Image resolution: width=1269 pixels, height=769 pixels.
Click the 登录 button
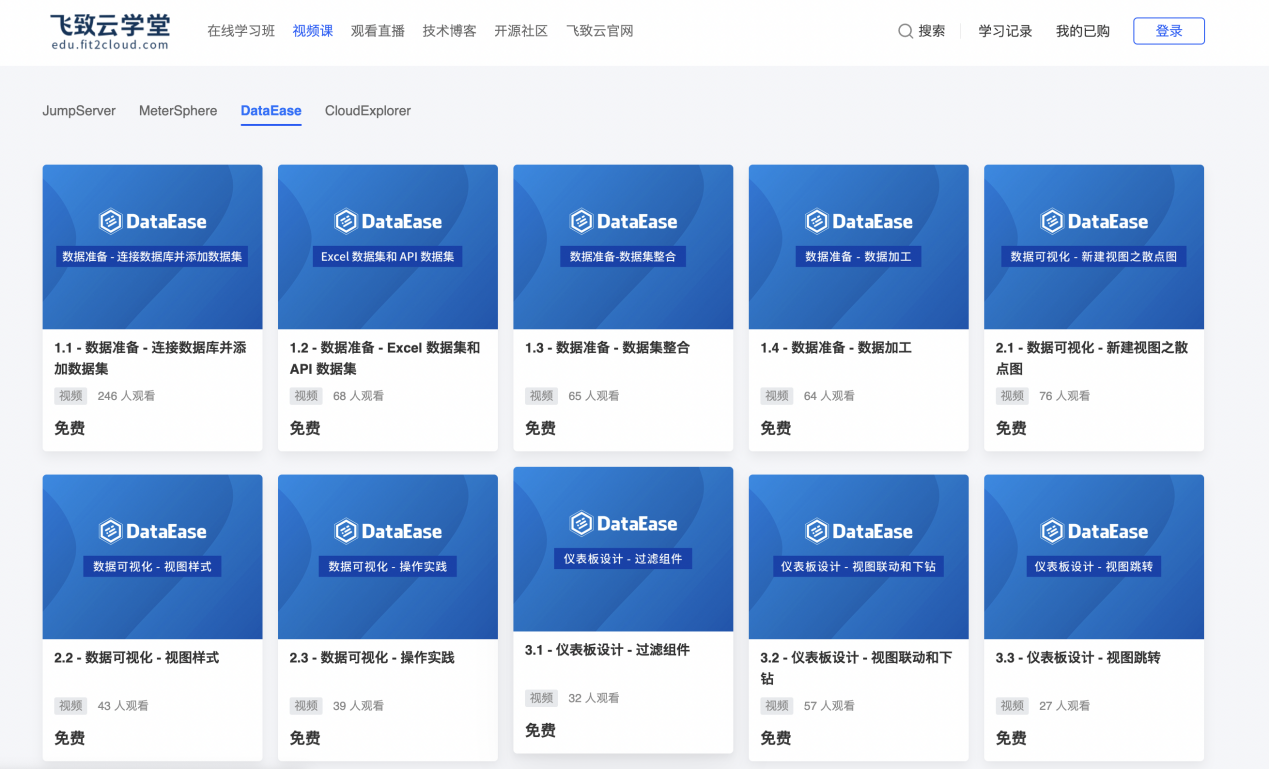[1168, 30]
